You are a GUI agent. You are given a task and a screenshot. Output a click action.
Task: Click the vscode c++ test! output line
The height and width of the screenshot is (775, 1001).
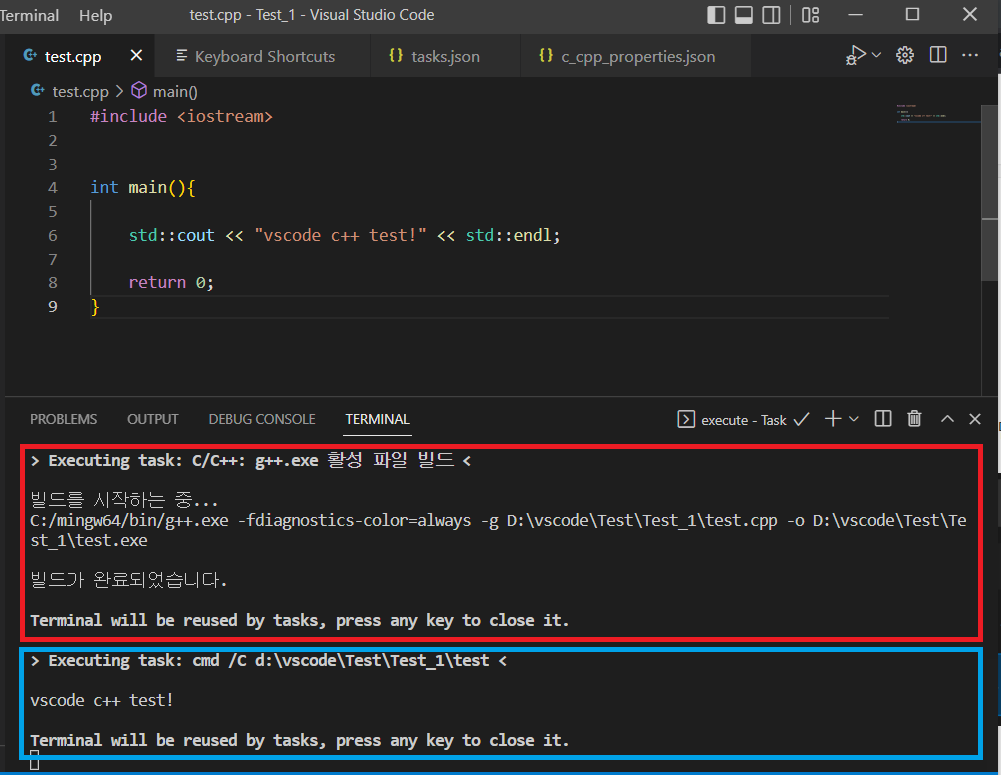[102, 700]
